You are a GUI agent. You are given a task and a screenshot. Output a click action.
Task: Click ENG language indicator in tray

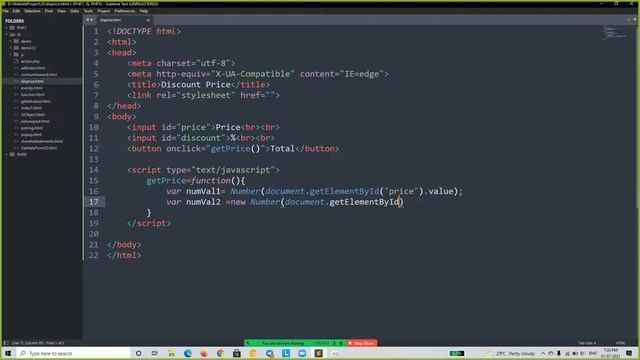click(x=593, y=353)
